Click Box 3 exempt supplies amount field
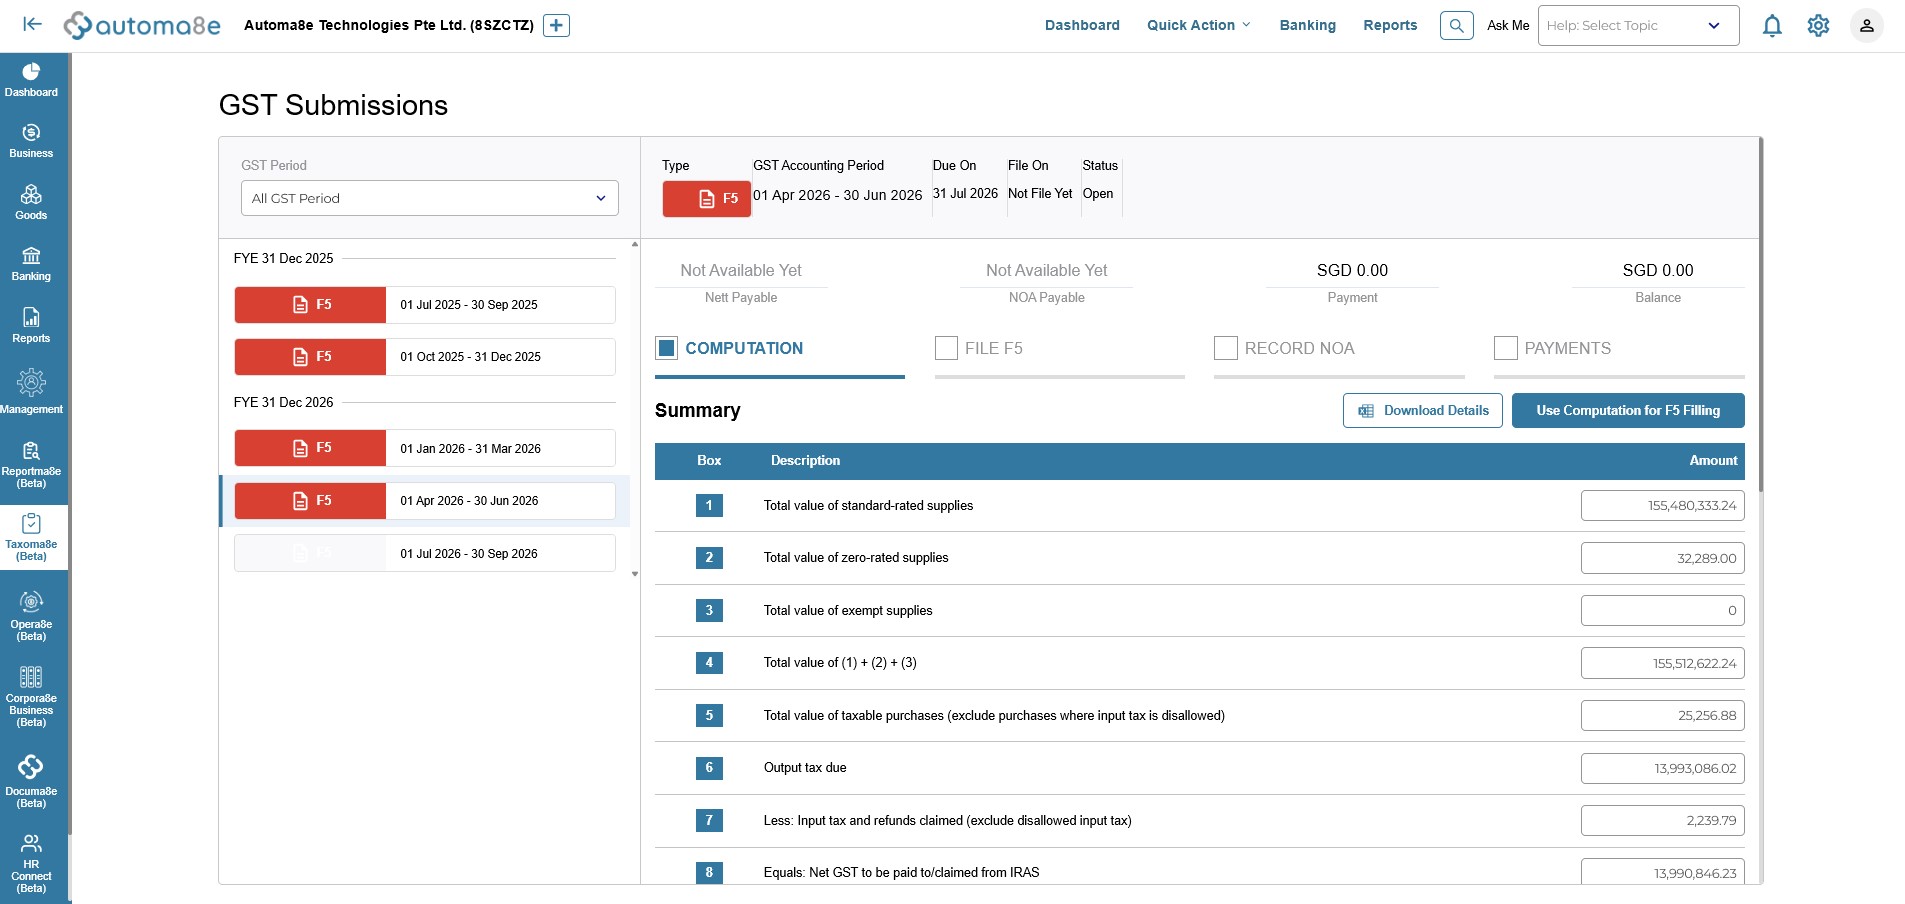Image resolution: width=1905 pixels, height=904 pixels. 1662,610
